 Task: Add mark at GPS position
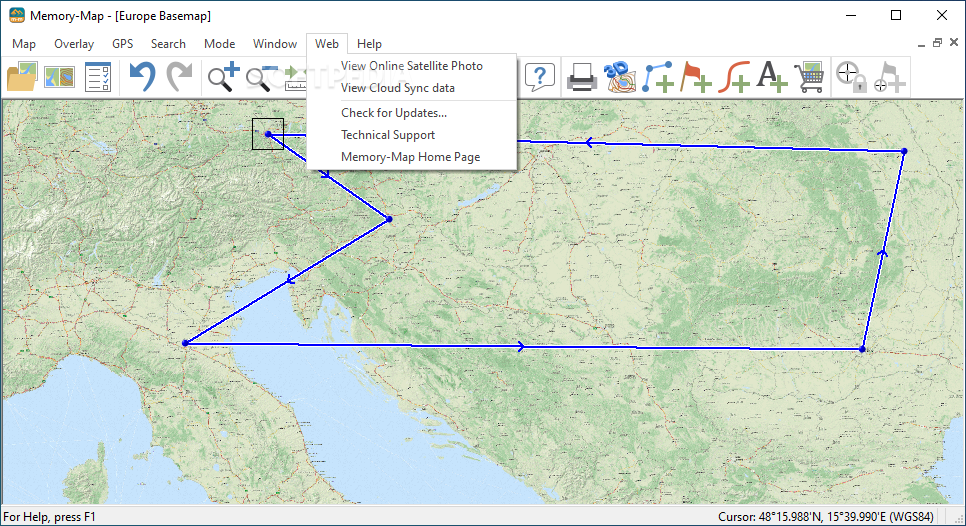(x=890, y=77)
